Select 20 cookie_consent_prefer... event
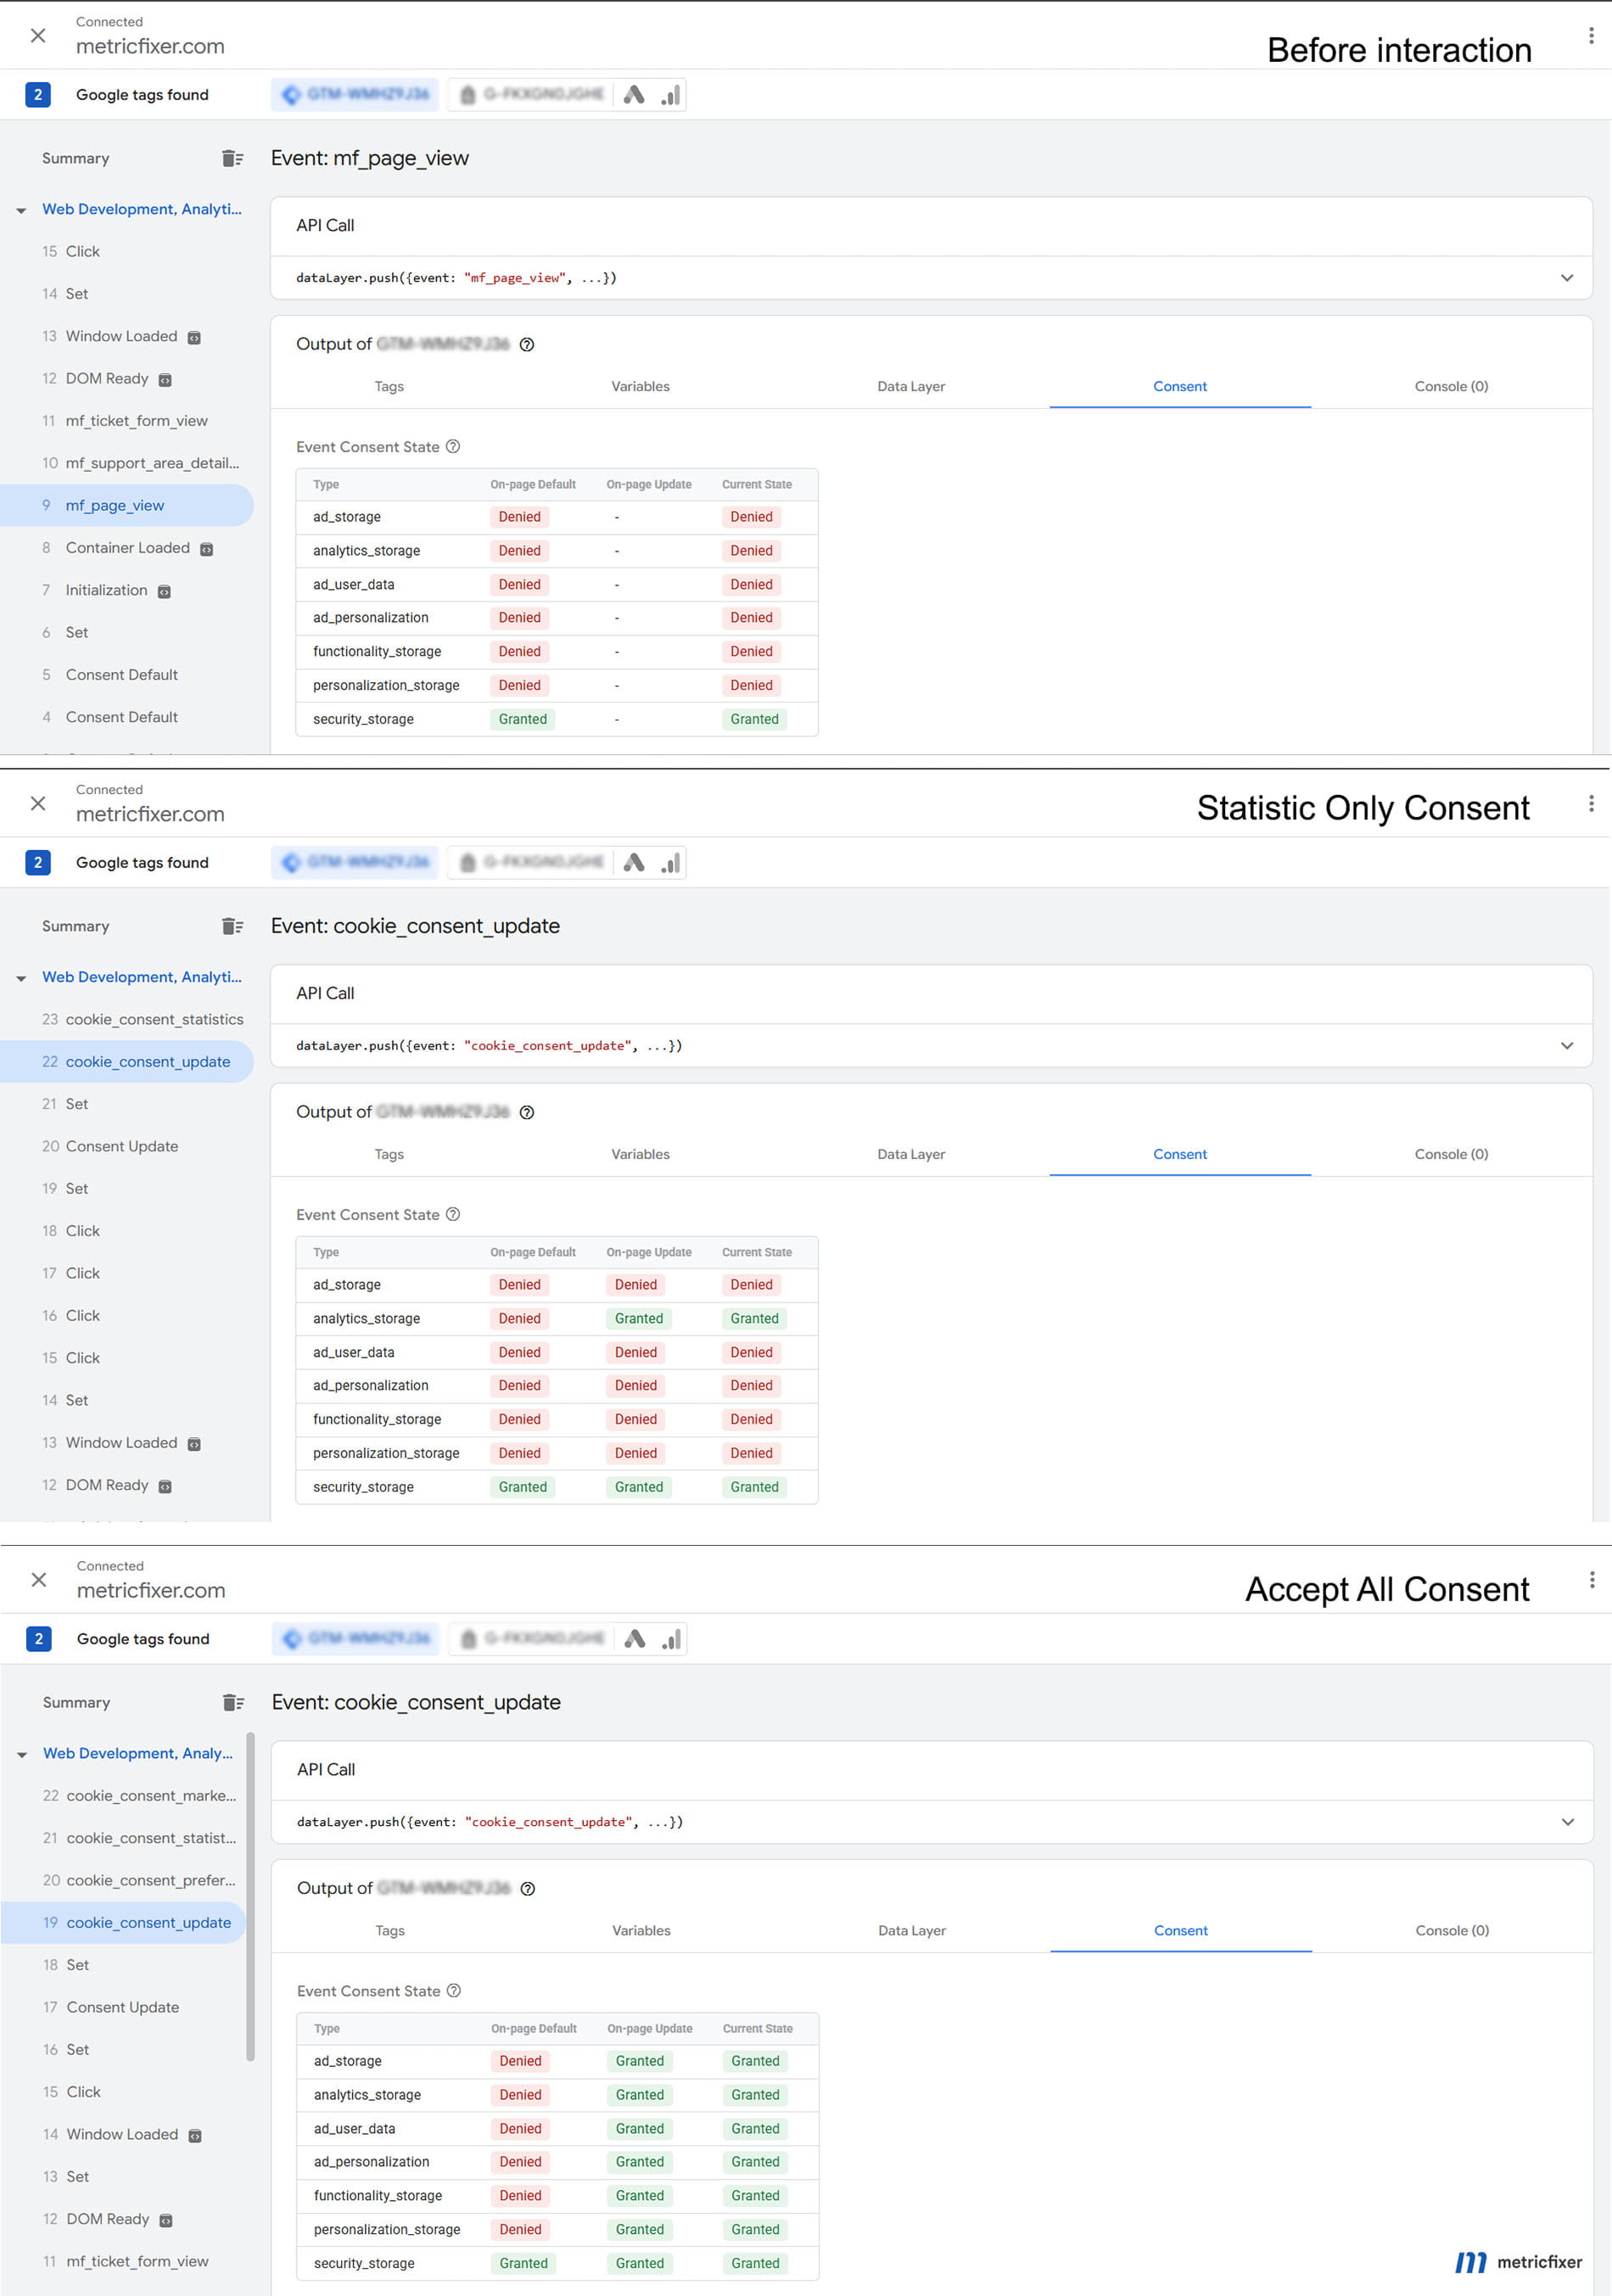 (x=123, y=1881)
